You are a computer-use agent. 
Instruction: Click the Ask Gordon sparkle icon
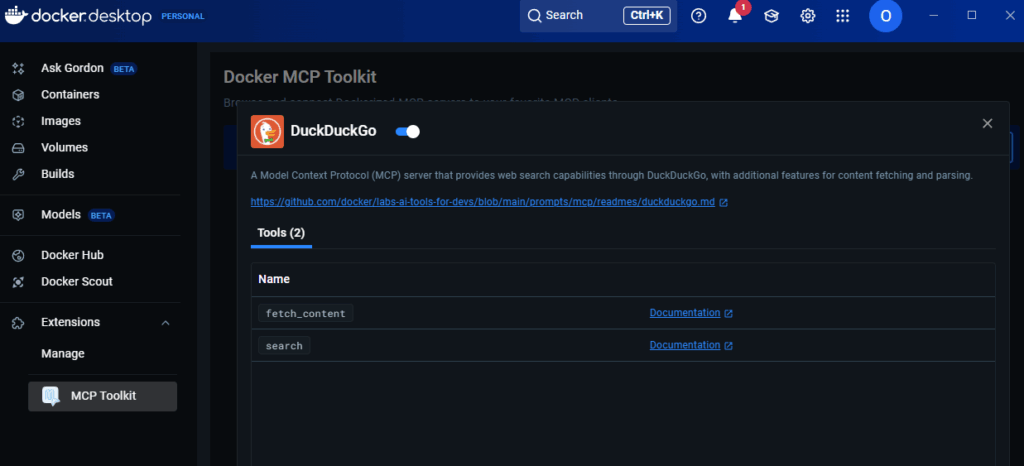(x=18, y=69)
